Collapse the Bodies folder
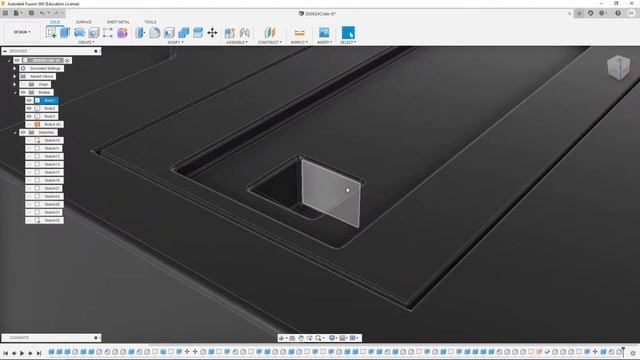Screen dimensions: 640x360 pyautogui.click(x=15, y=93)
